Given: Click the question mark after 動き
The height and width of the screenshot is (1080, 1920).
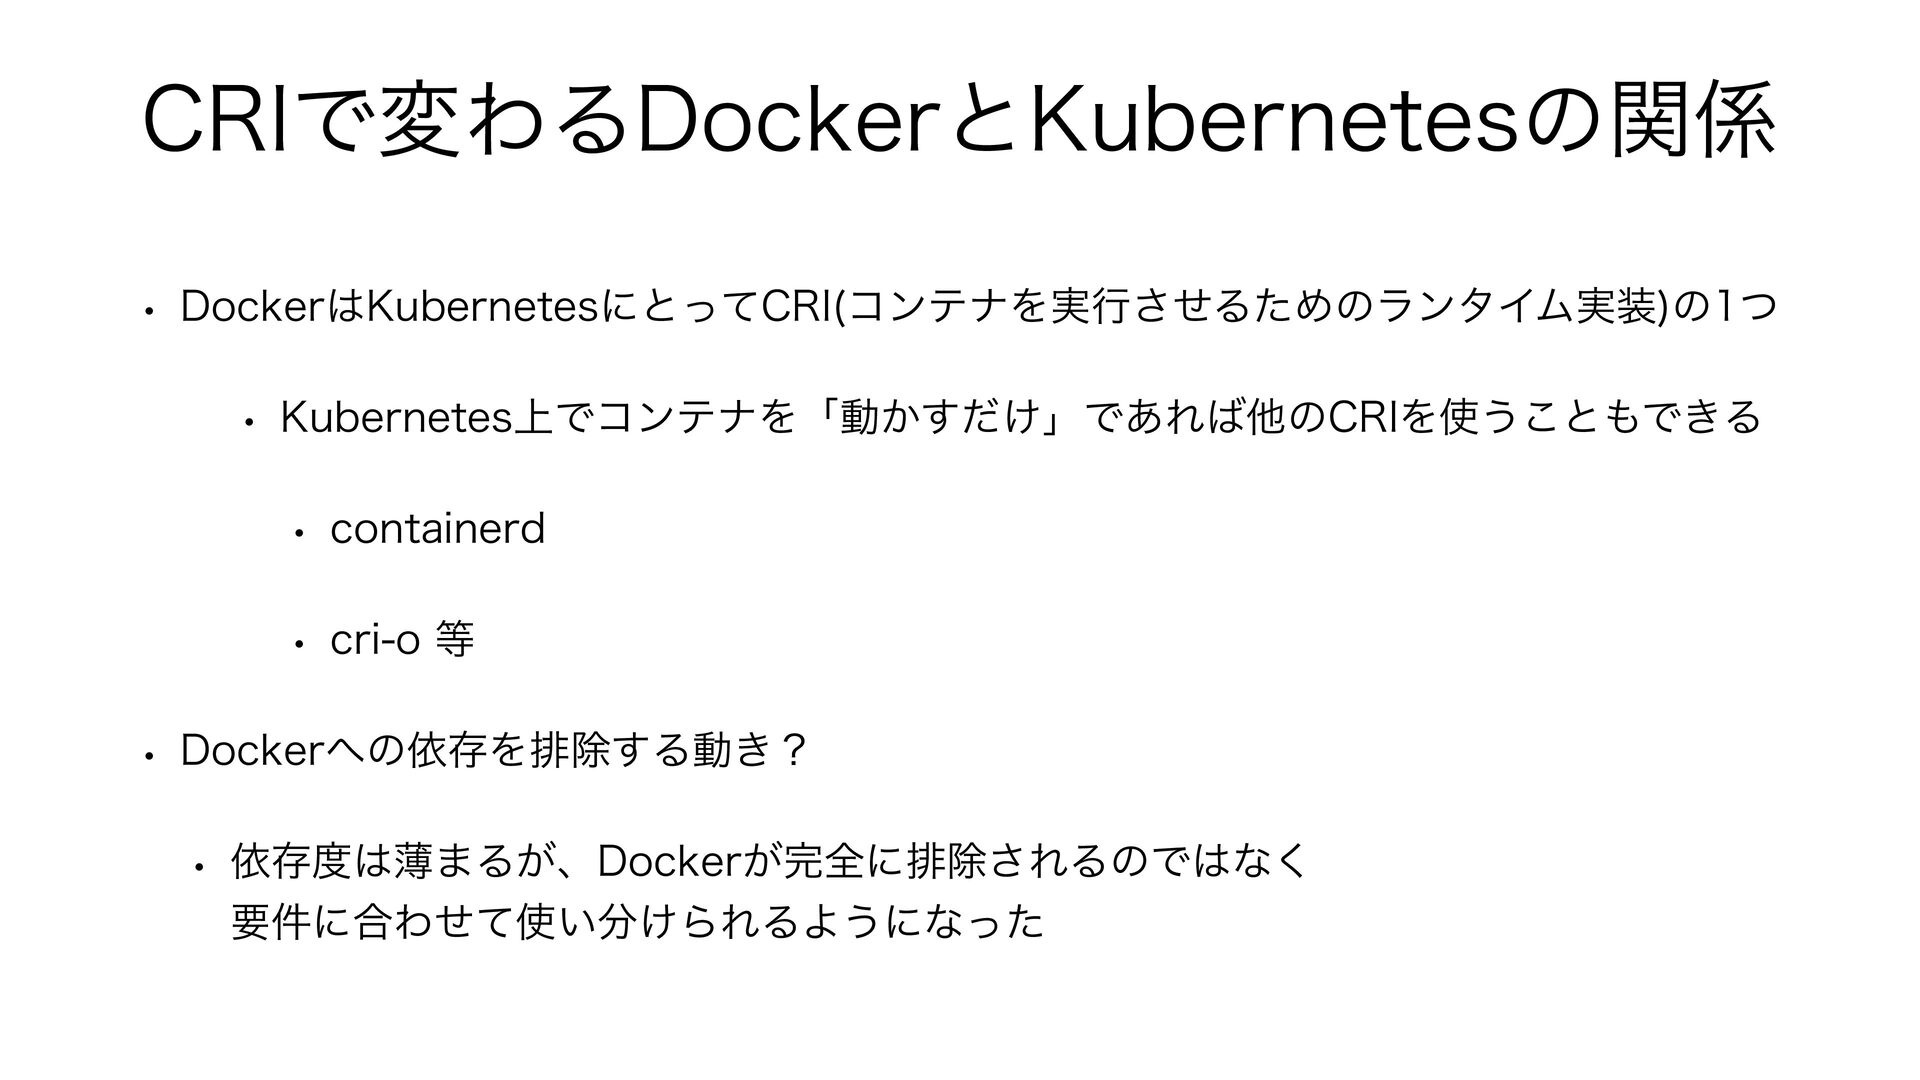Looking at the screenshot, I should (796, 749).
